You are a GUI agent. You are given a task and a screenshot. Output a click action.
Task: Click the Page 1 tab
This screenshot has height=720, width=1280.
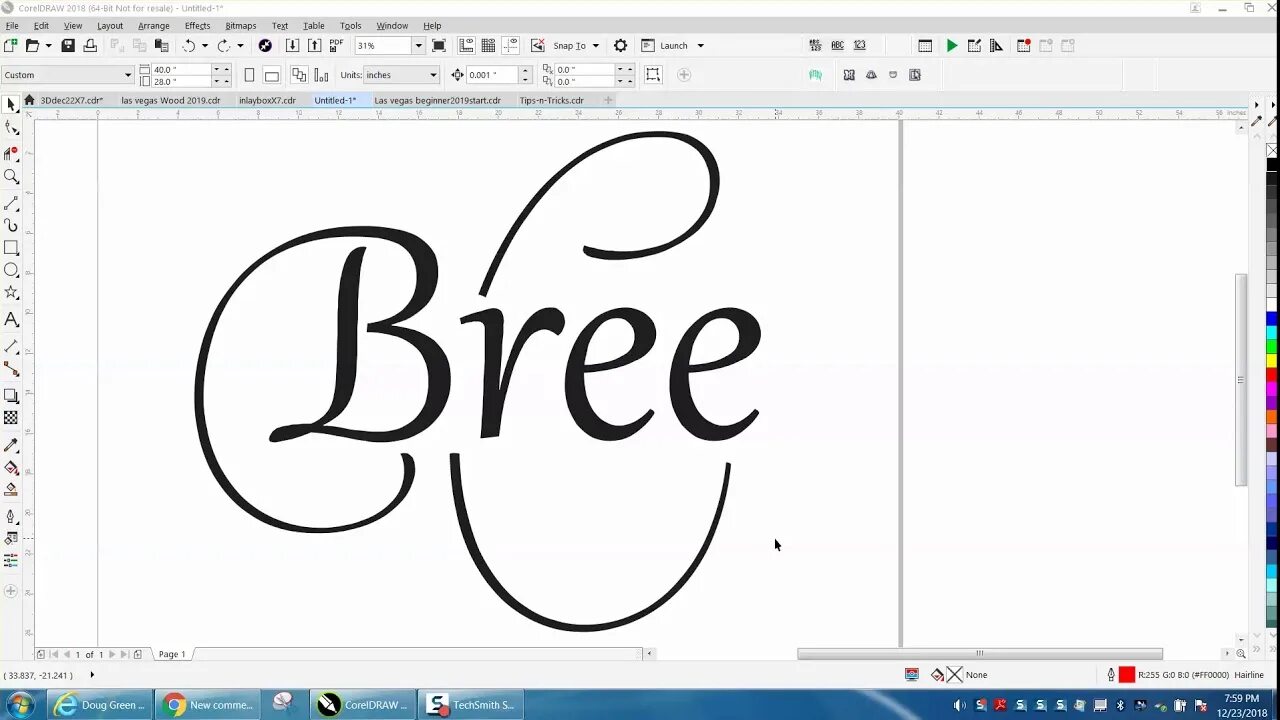click(x=172, y=654)
